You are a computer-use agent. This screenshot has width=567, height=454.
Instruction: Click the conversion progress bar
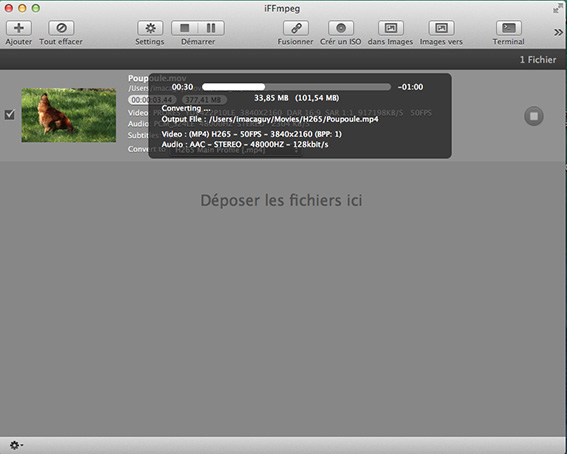coord(296,87)
